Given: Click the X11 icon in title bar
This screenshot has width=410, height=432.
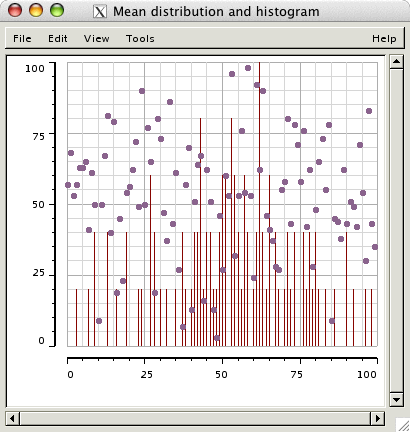Looking at the screenshot, I should tap(100, 12).
